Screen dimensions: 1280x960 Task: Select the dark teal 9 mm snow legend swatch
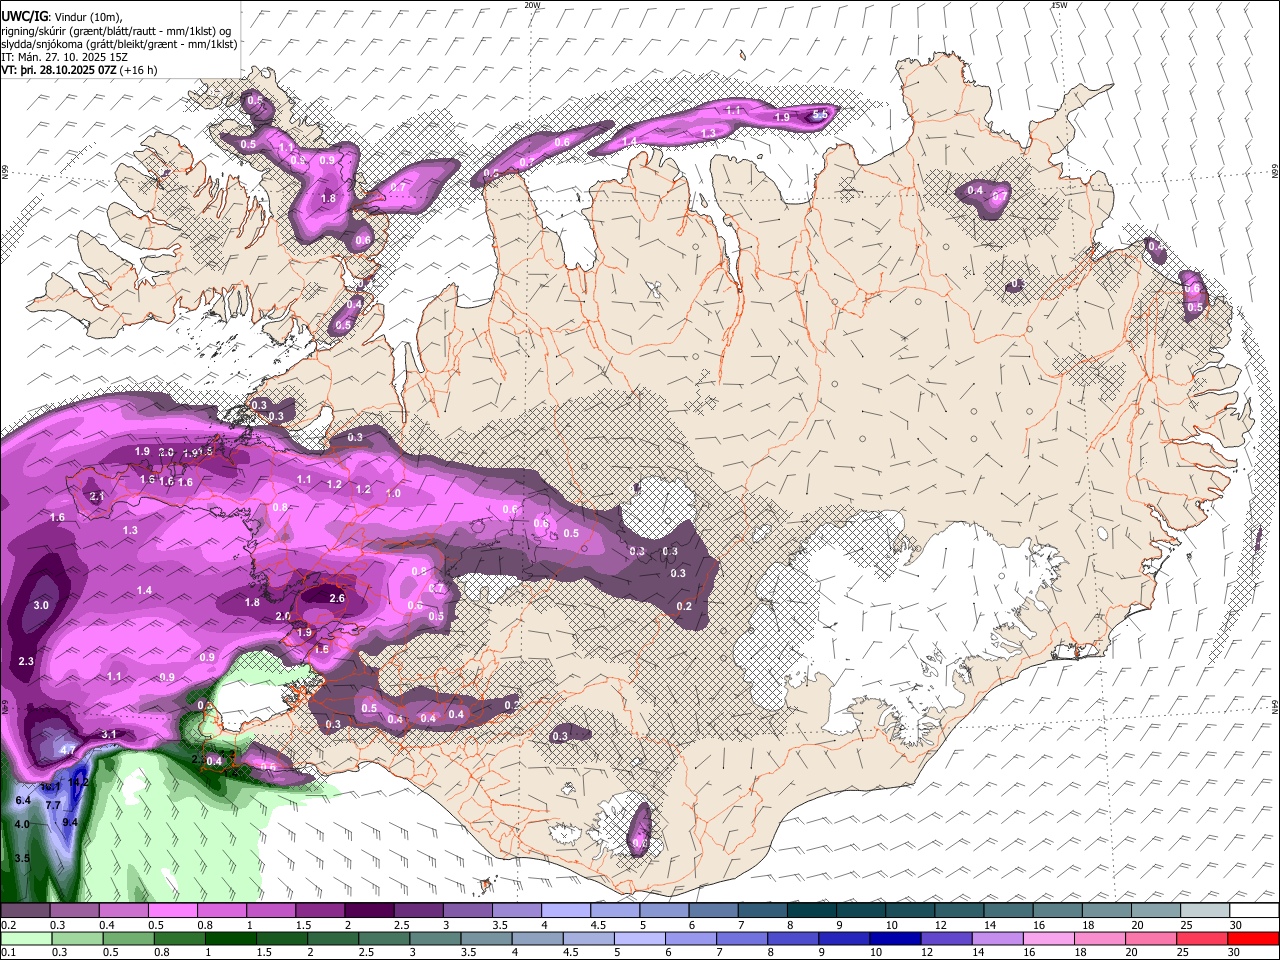[861, 911]
